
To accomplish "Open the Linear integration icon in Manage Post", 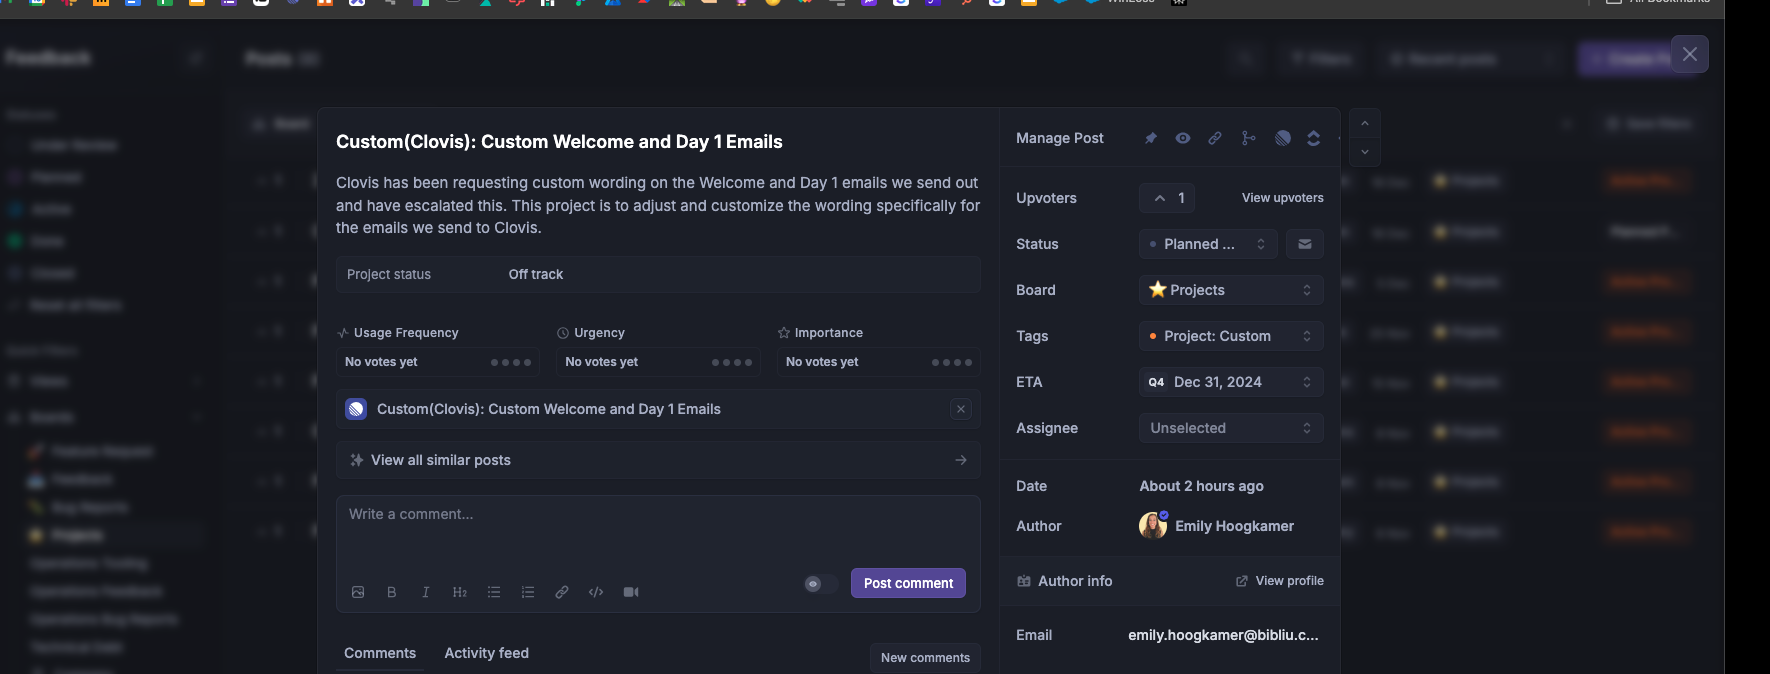I will 1283,138.
